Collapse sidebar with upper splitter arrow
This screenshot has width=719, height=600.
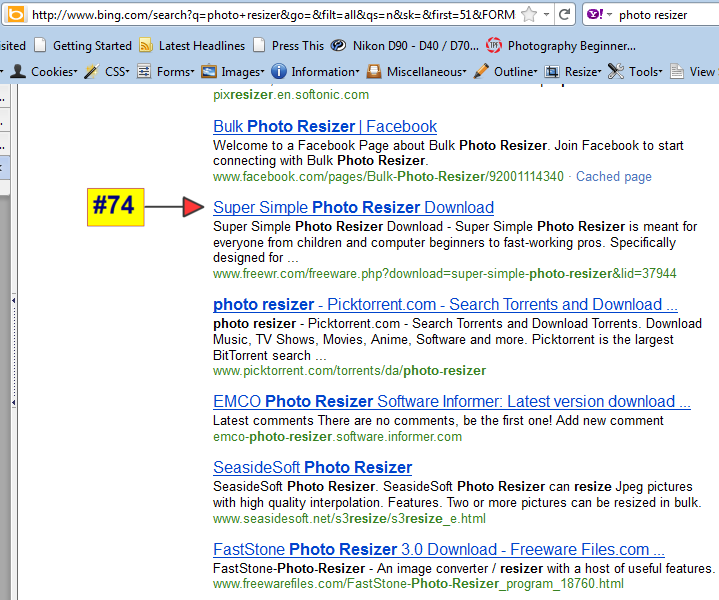coord(14,300)
